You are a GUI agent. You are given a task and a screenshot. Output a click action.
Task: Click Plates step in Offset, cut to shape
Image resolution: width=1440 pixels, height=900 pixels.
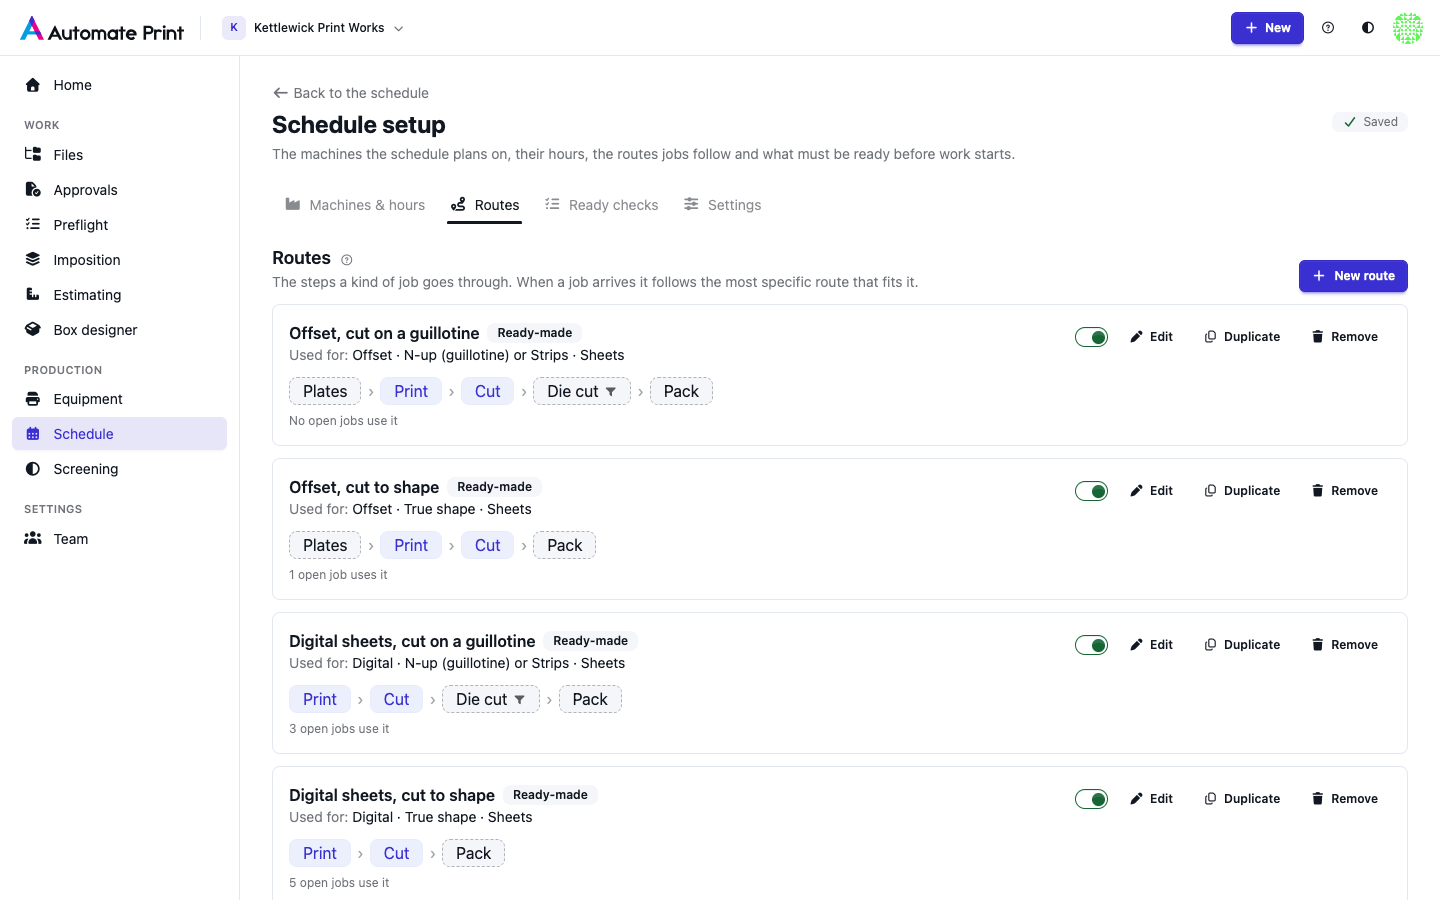[325, 545]
